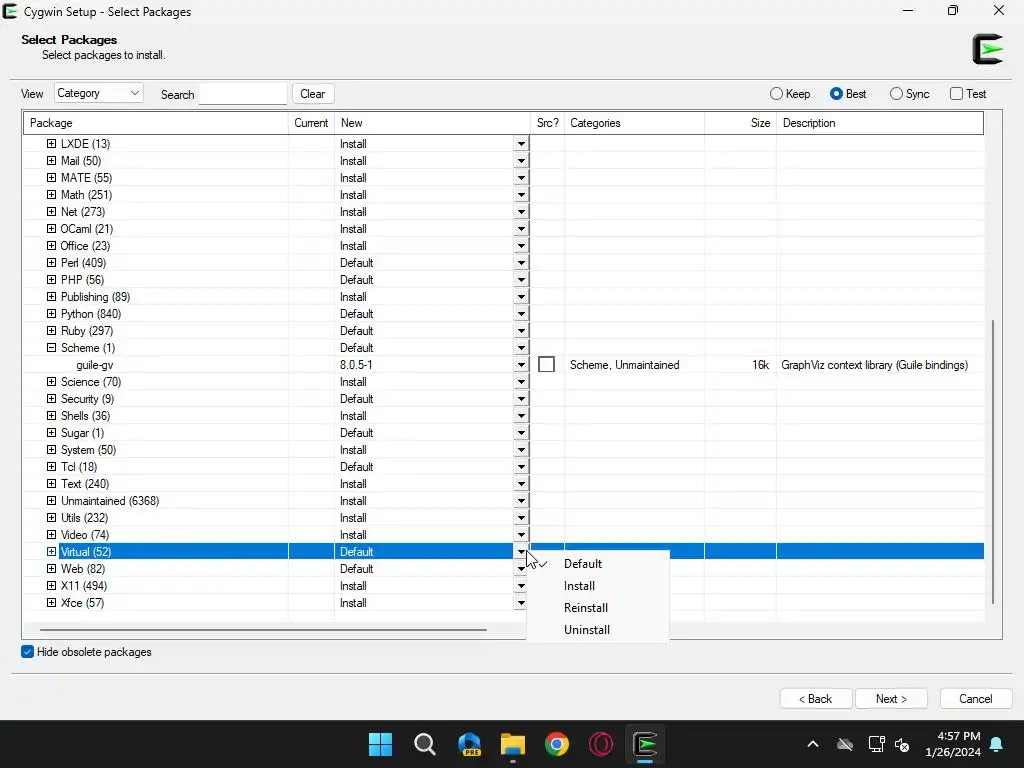
Task: Click the Package column header
Action: [x=156, y=123]
